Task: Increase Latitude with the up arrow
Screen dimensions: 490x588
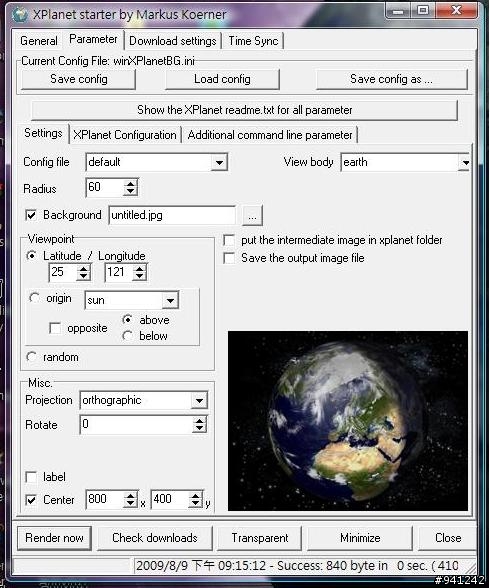Action: click(83, 268)
